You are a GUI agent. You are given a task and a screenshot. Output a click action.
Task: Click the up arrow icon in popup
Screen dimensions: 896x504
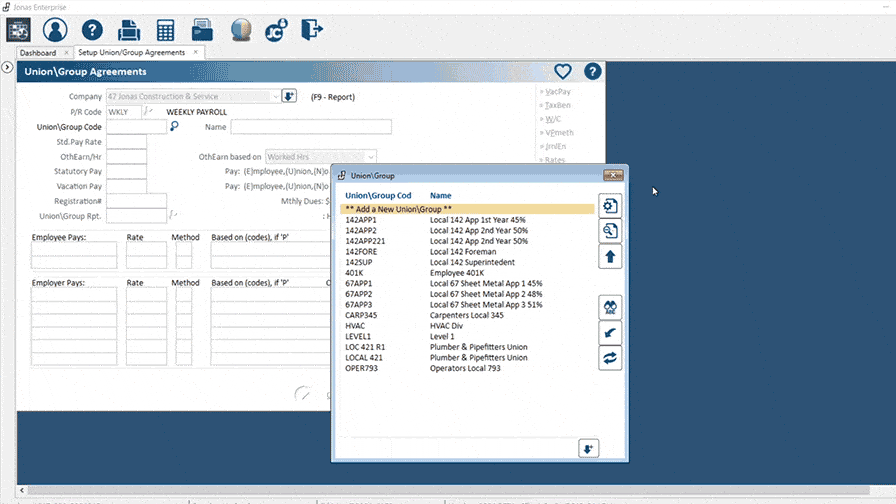(610, 257)
